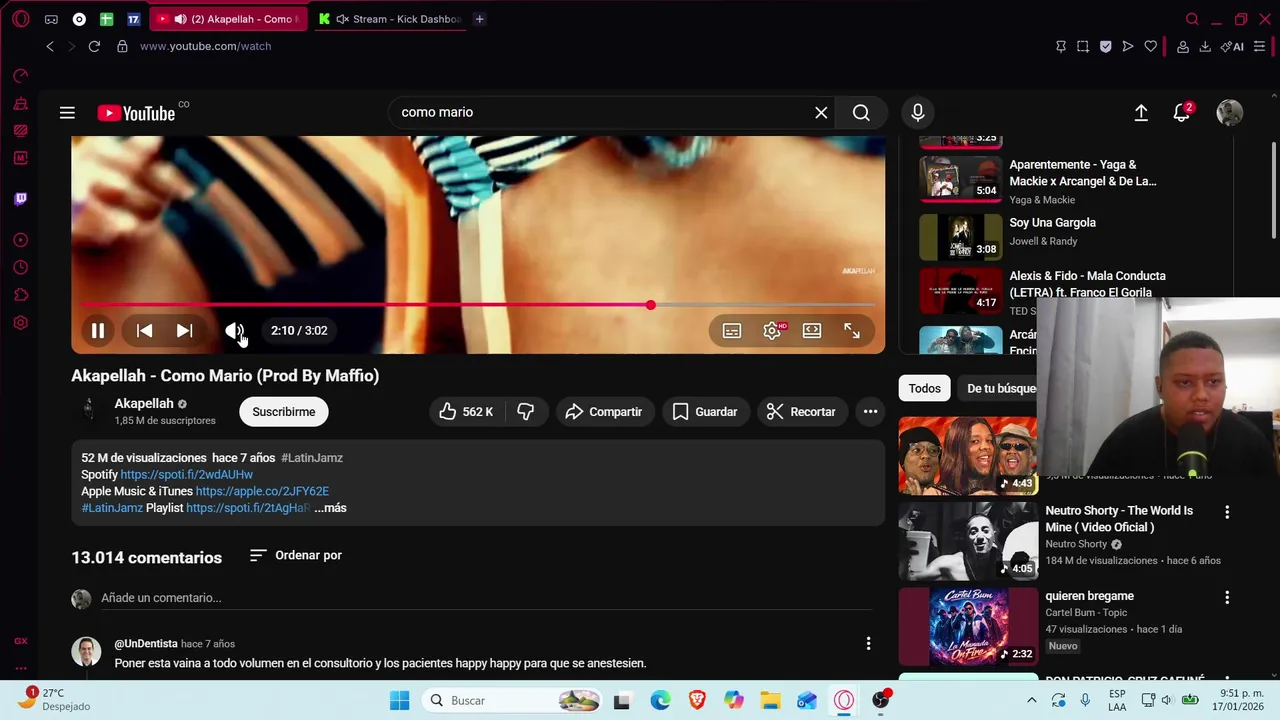Switch to the Stream - Kick Dashboard tab

click(x=390, y=19)
